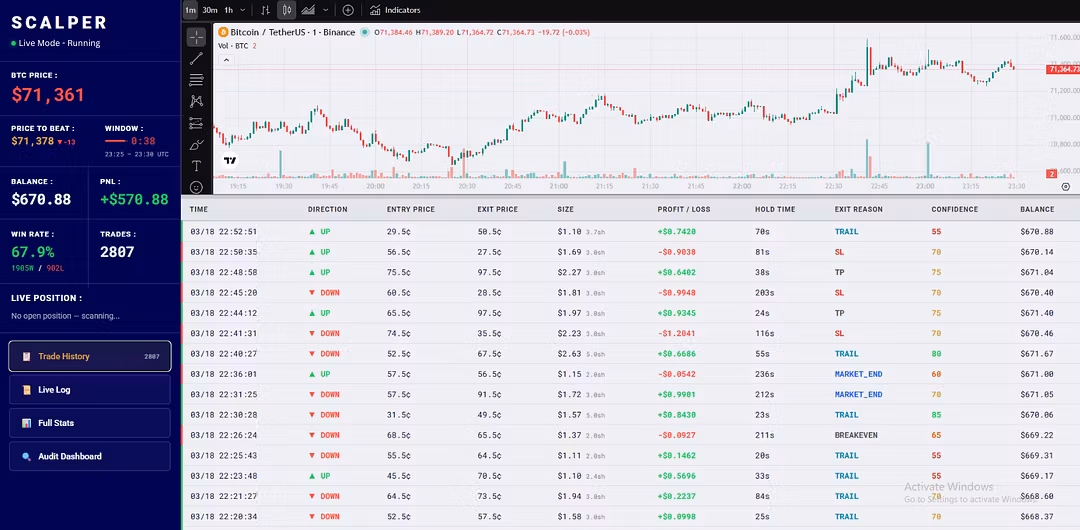Click the green market status dot beside Binance
This screenshot has width=1080, height=530.
(x=364, y=32)
